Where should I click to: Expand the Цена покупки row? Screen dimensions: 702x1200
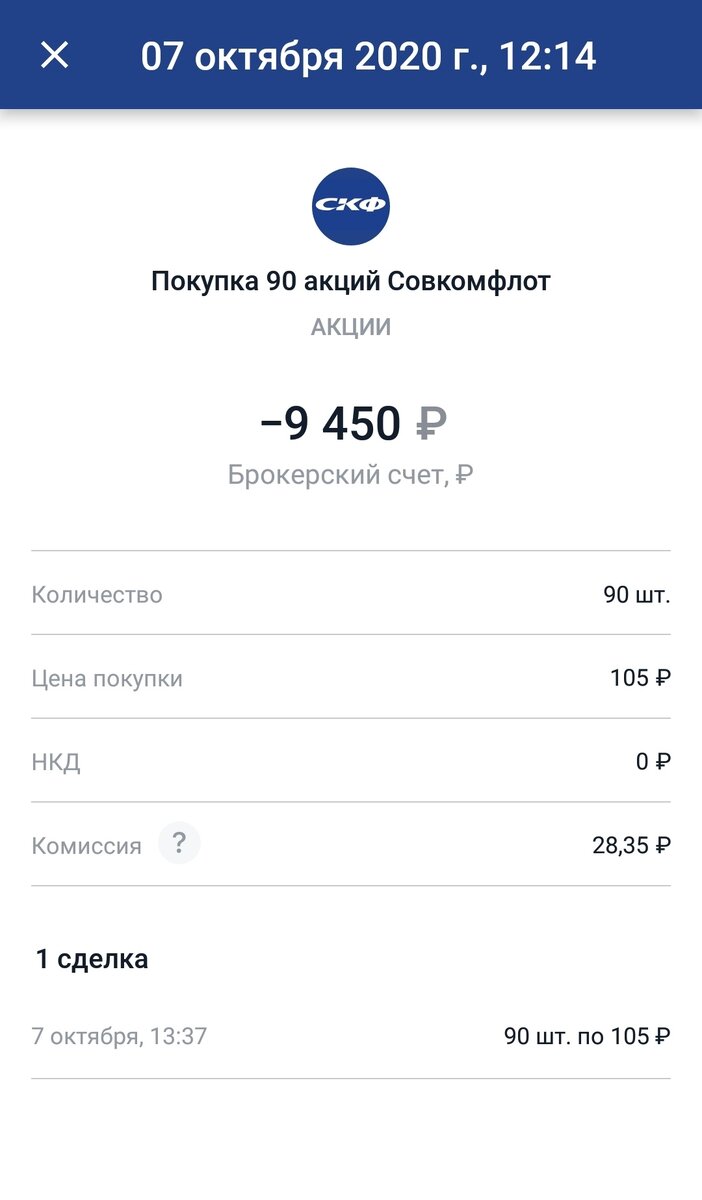click(351, 677)
